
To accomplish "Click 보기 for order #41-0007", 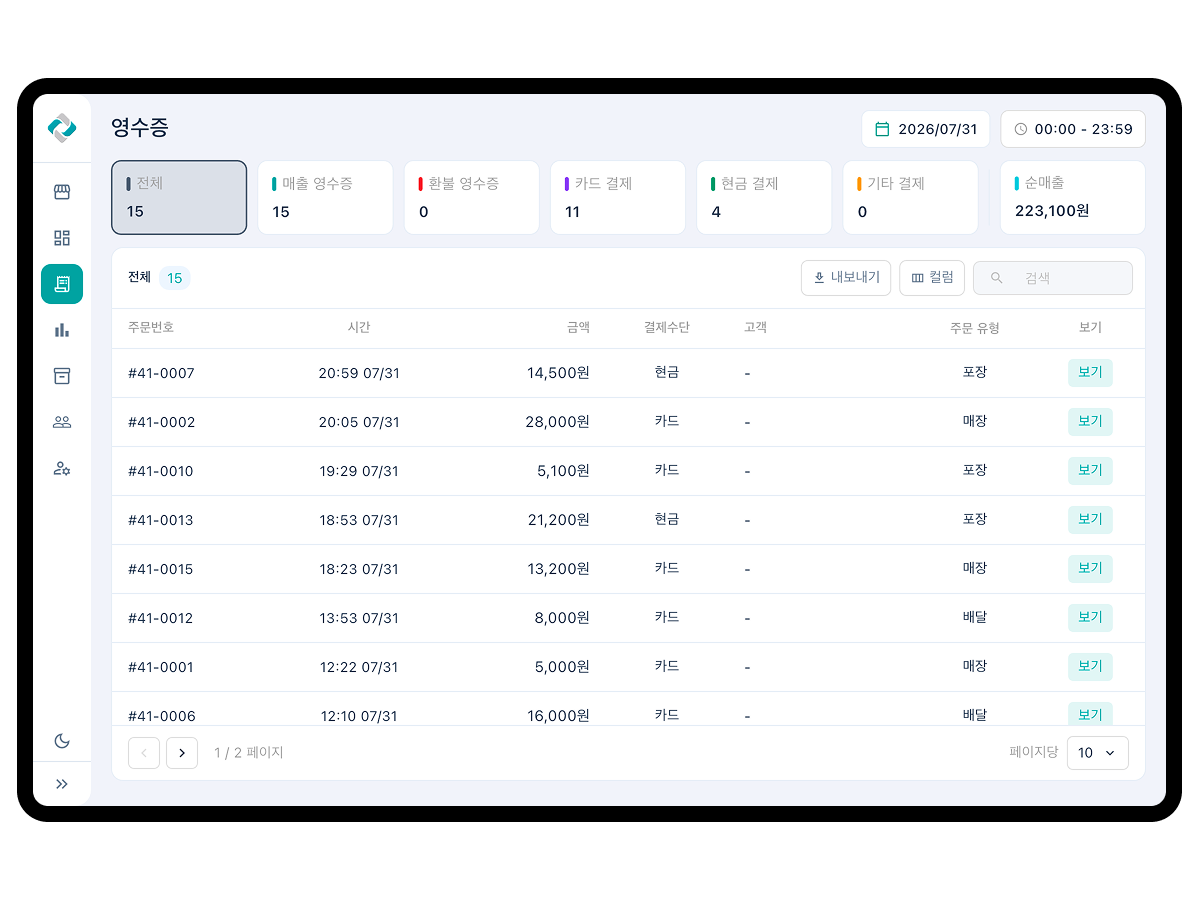I will tap(1090, 373).
